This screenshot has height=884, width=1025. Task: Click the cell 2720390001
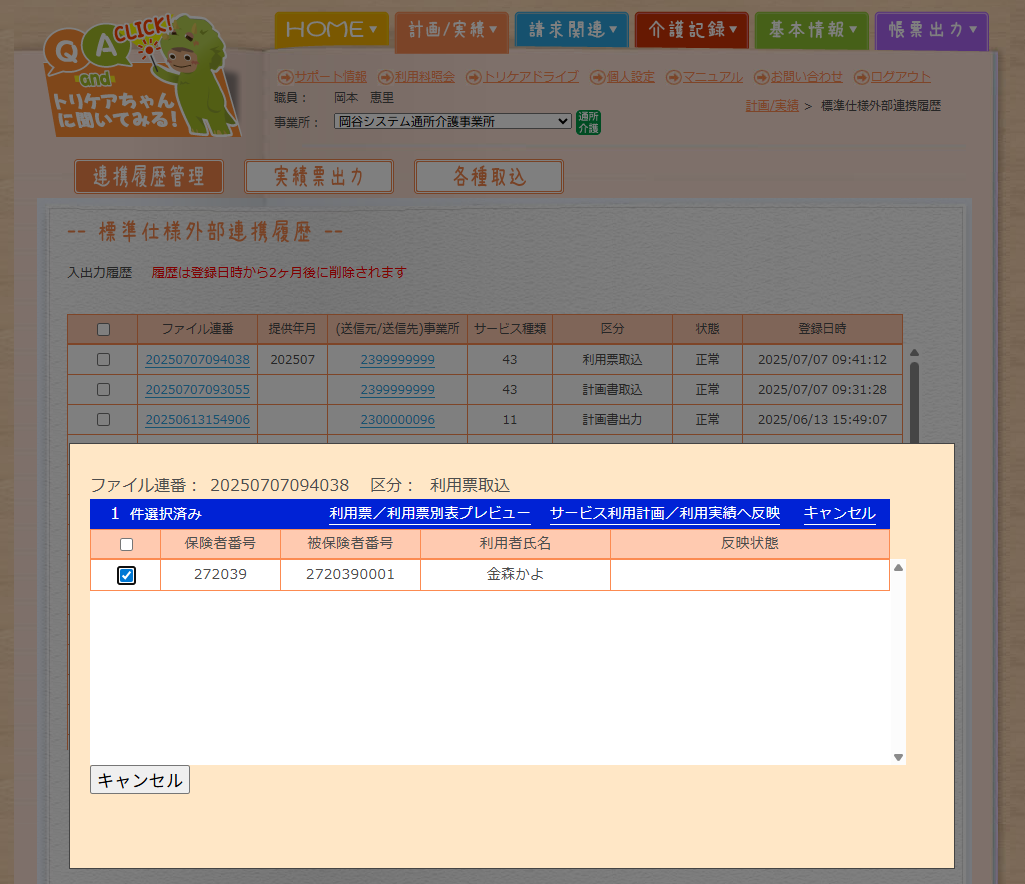(350, 575)
